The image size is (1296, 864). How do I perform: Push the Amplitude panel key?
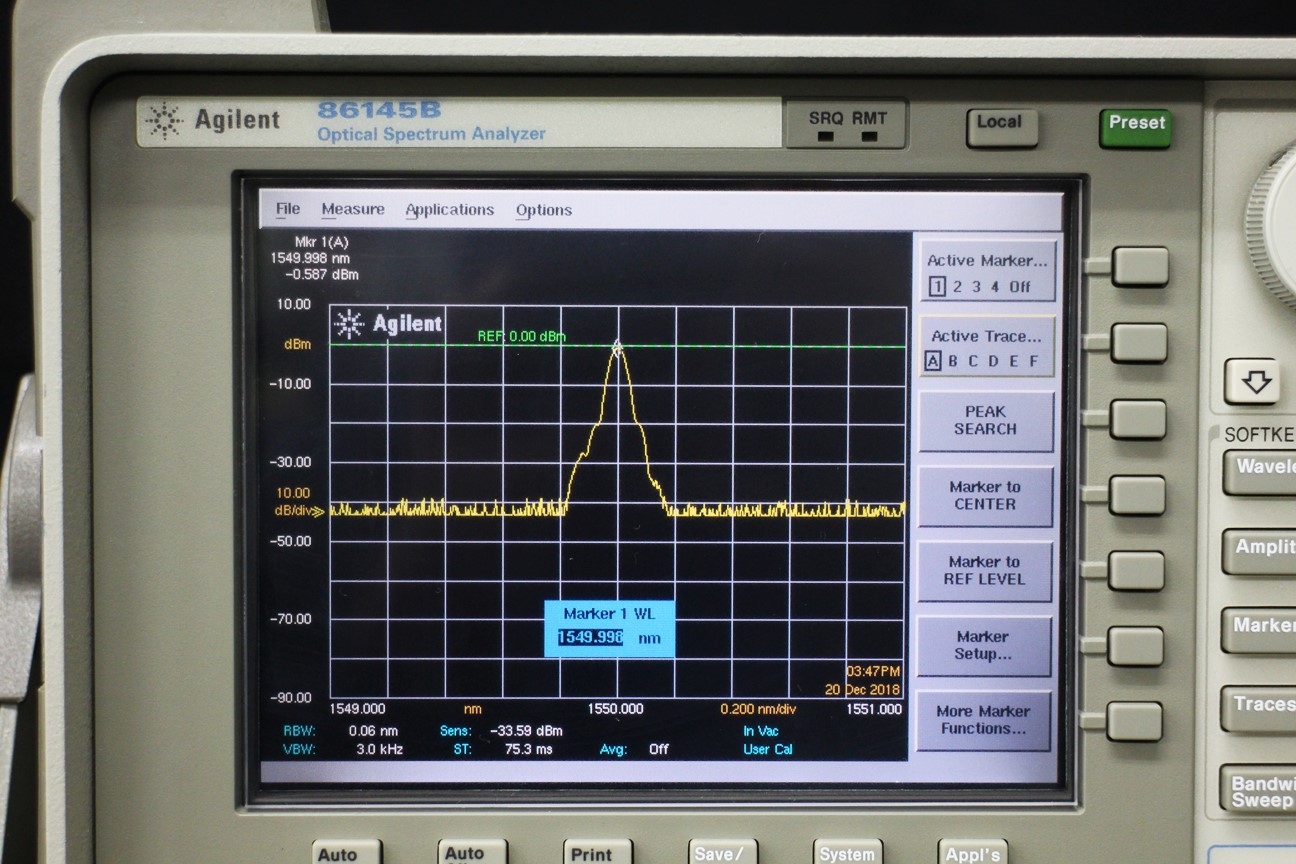point(1260,550)
